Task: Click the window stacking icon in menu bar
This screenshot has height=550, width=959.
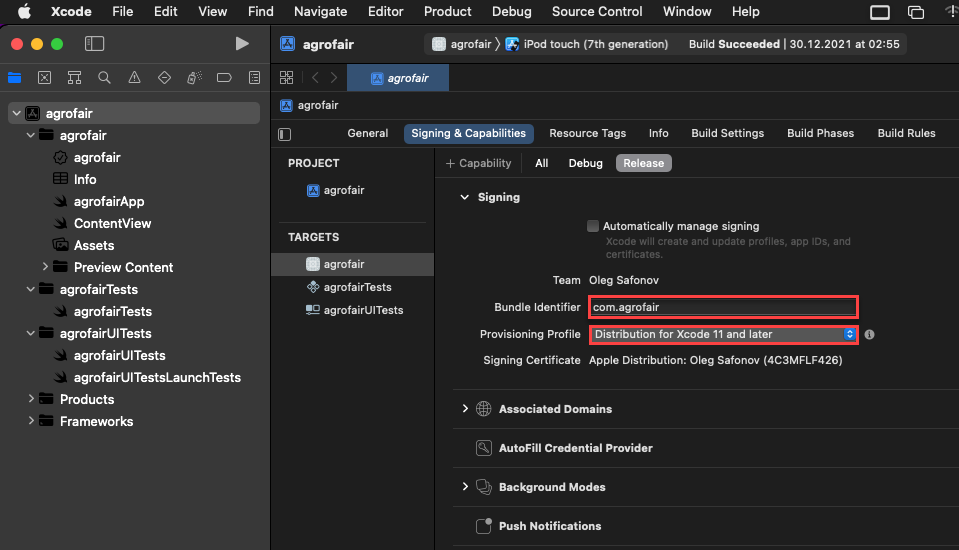Action: coord(916,12)
